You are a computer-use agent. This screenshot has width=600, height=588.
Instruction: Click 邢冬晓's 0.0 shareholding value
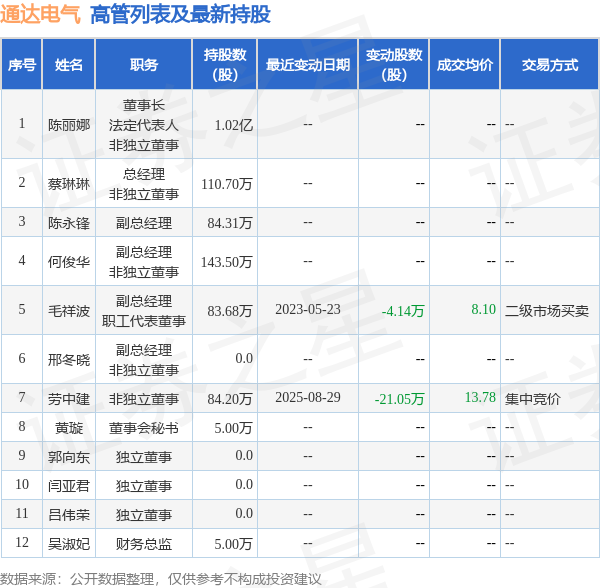(x=244, y=358)
